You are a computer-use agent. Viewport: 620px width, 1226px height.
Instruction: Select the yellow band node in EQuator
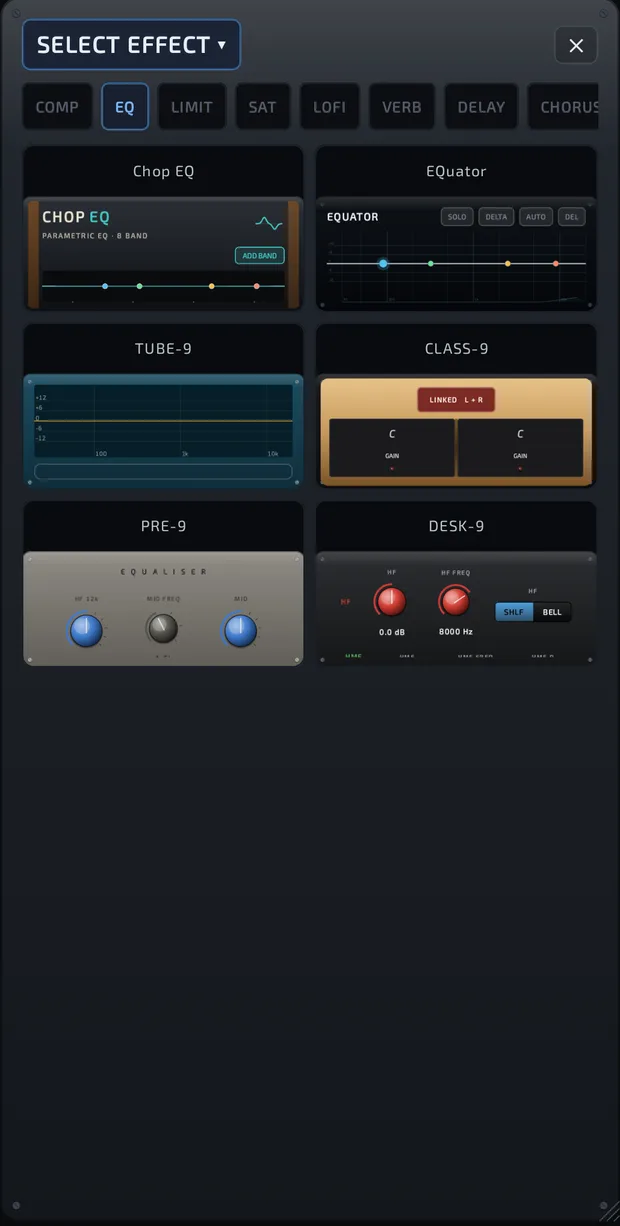click(508, 264)
